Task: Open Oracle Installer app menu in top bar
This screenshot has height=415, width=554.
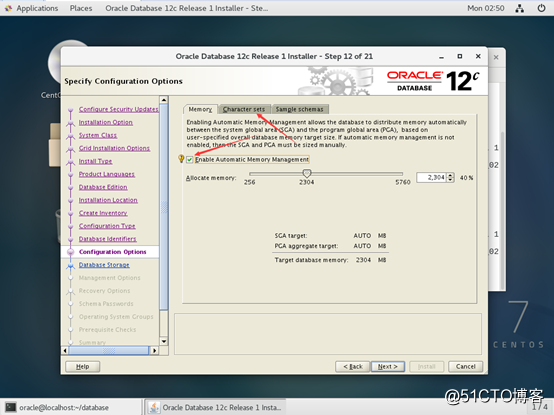Action: [186, 8]
